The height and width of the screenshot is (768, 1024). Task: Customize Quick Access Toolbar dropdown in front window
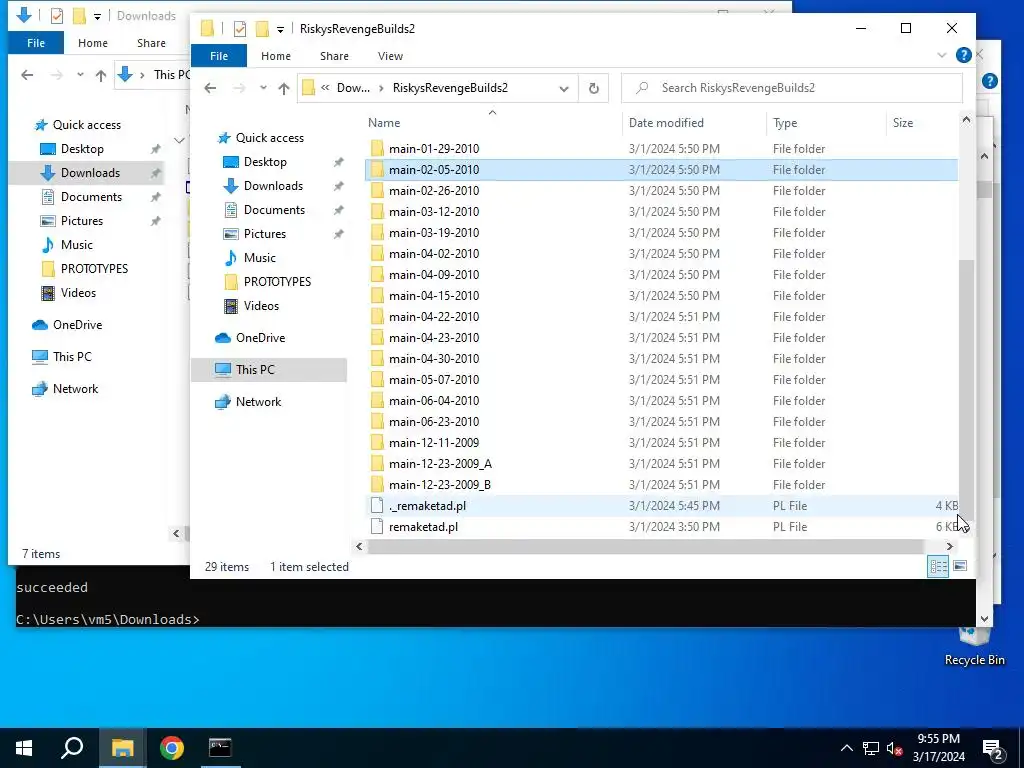pyautogui.click(x=280, y=29)
